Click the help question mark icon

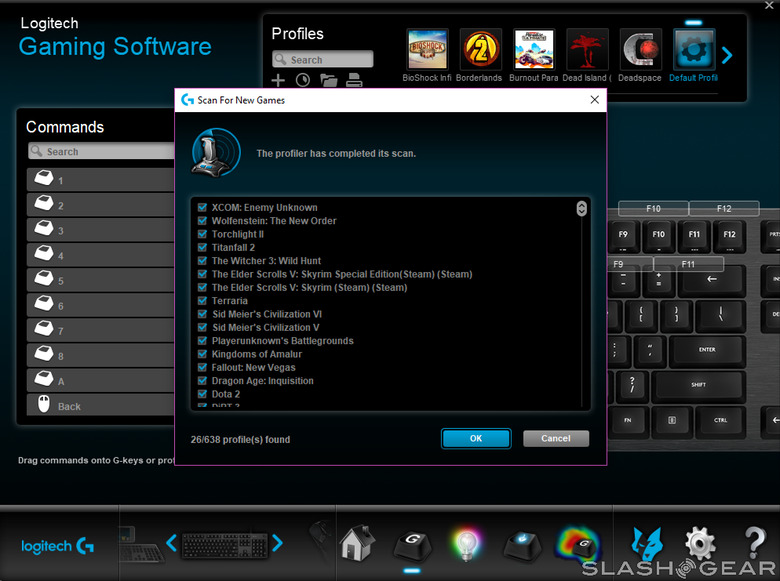755,544
